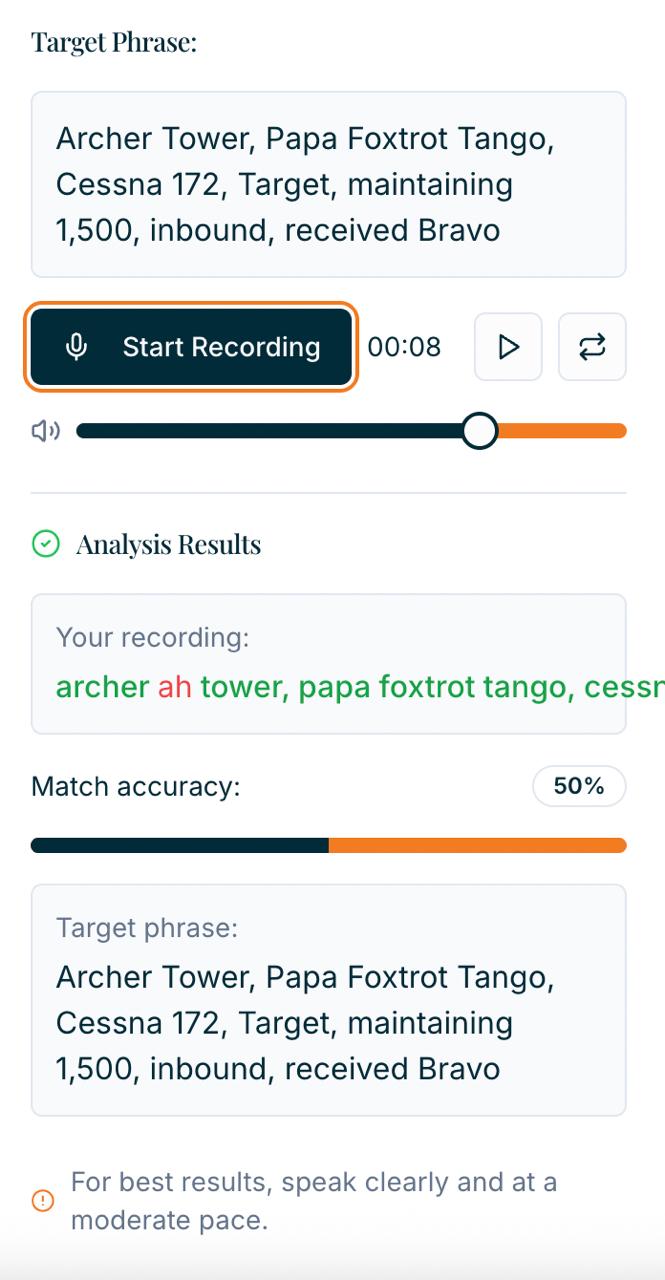665x1280 pixels.
Task: Adjust the volume slider handle
Action: 480,430
